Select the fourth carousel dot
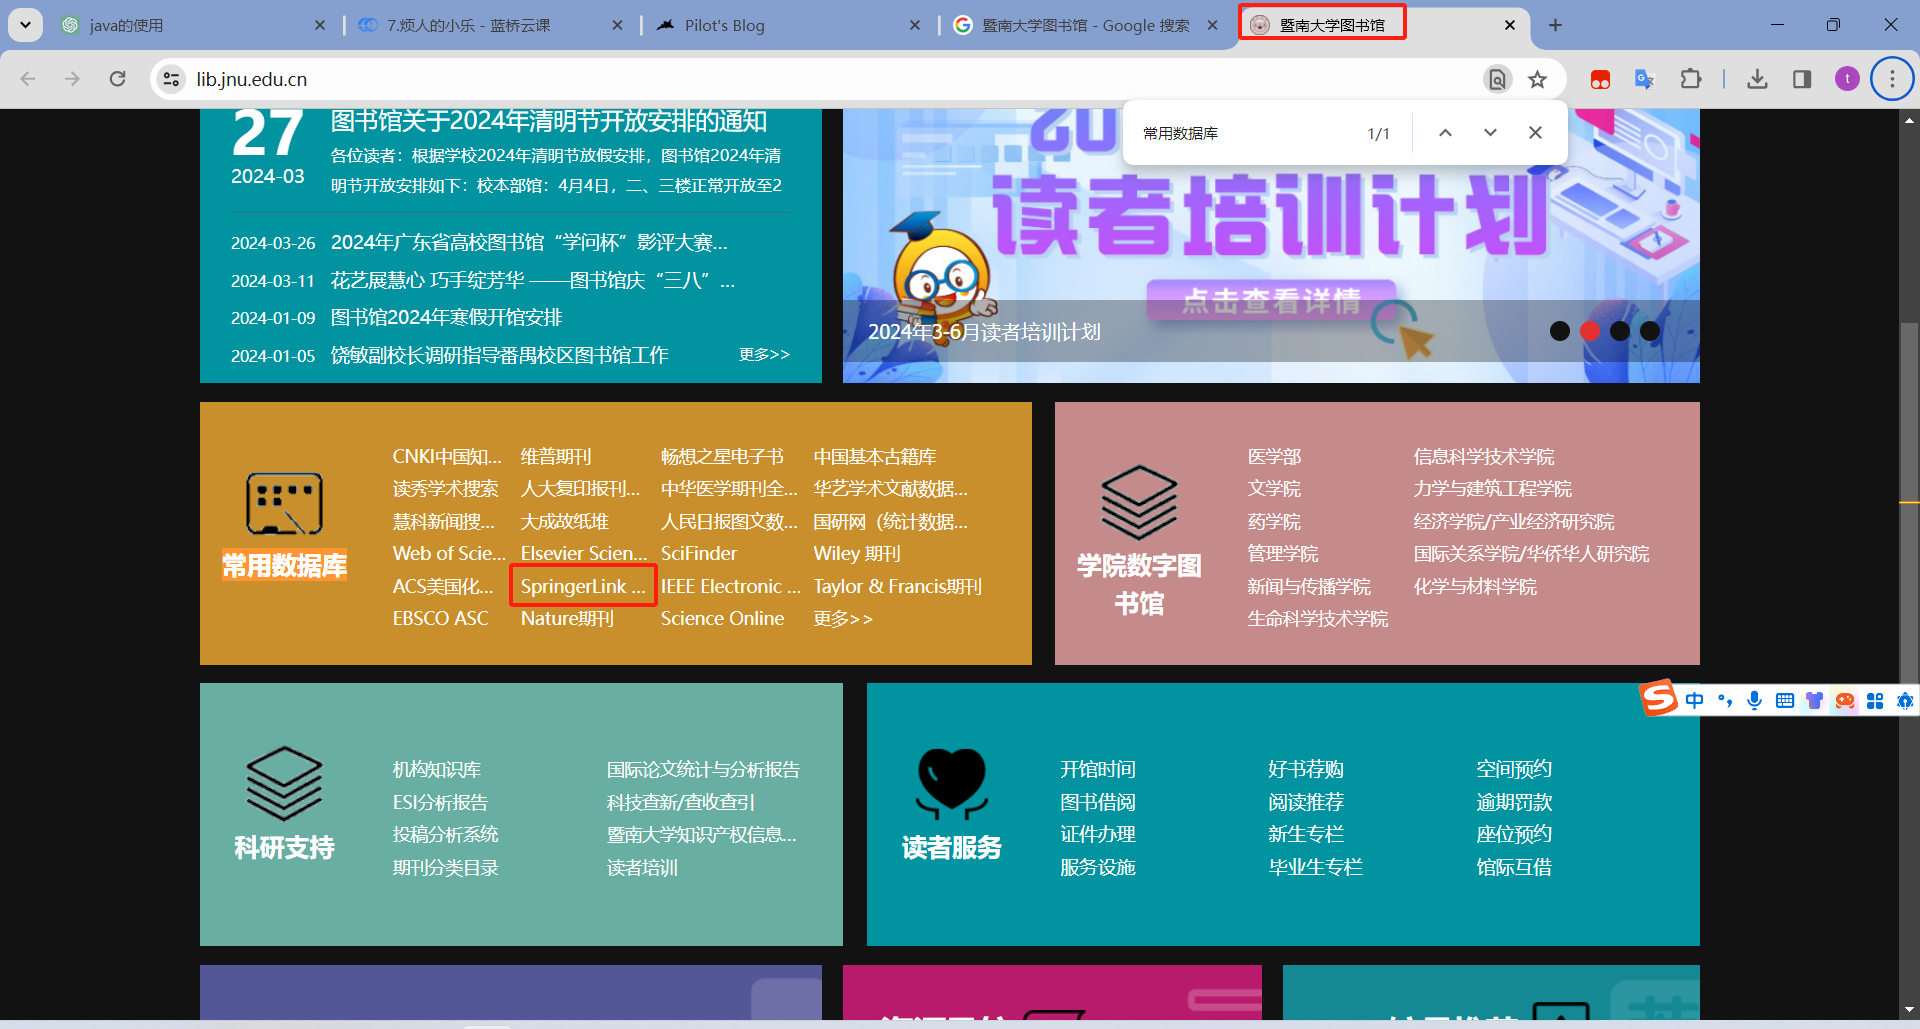 tap(1650, 331)
